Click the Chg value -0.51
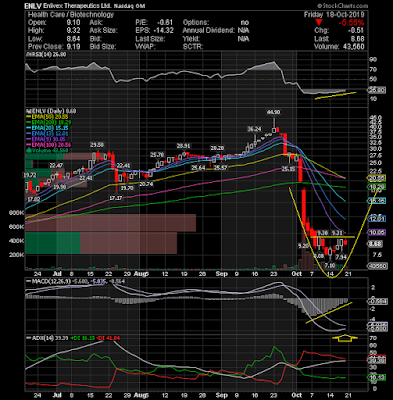The height and width of the screenshot is (400, 393). click(x=357, y=31)
